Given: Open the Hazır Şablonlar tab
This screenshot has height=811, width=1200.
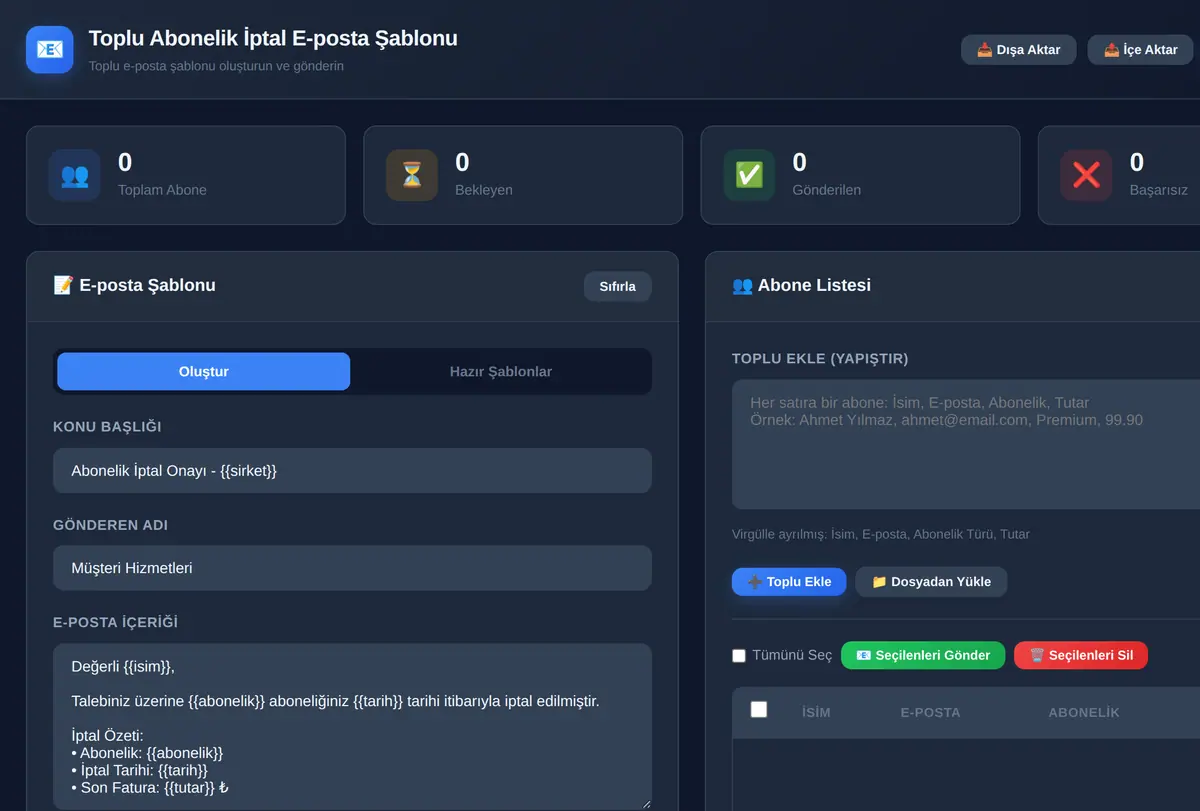Looking at the screenshot, I should tap(501, 371).
